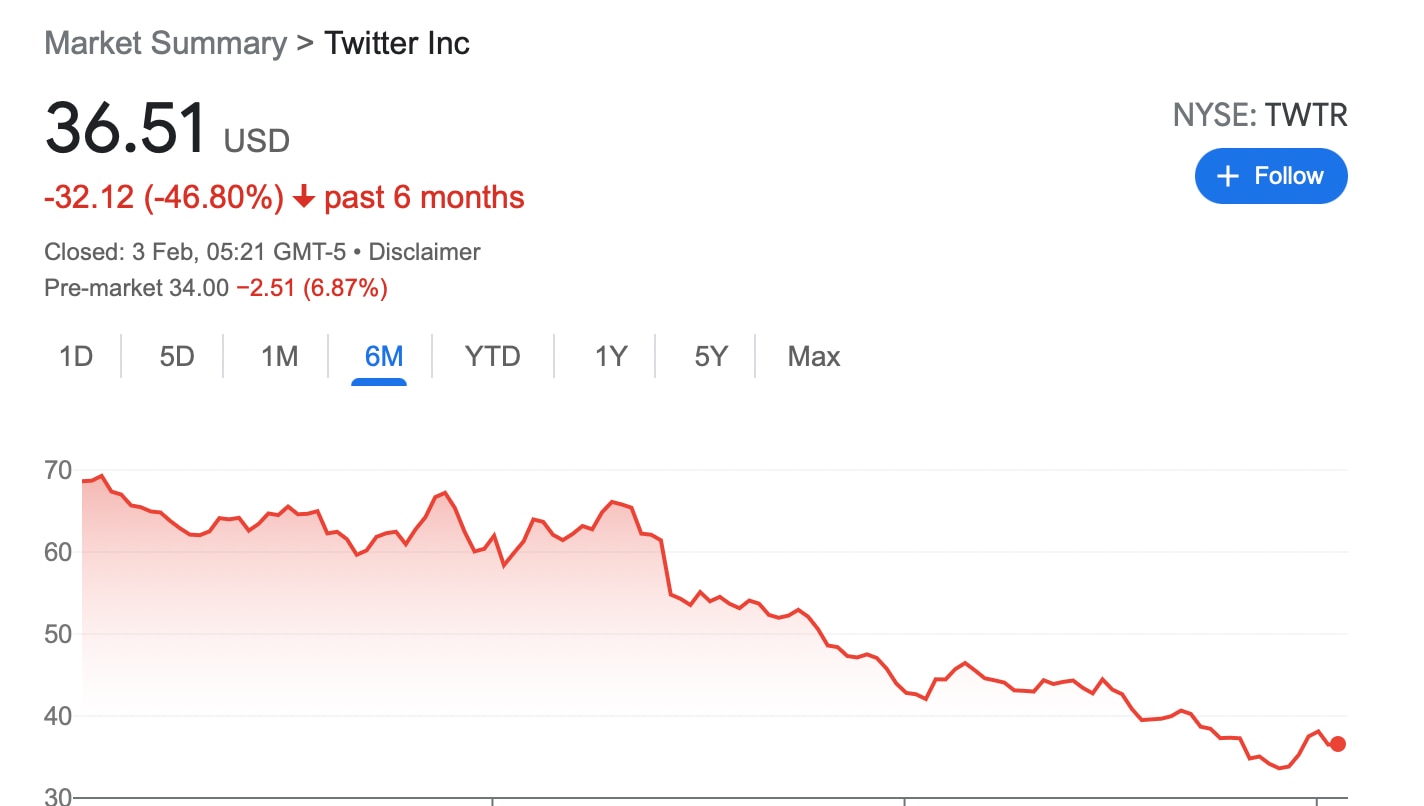Image resolution: width=1424 pixels, height=806 pixels.
Task: Click the red endpoint dot on chart
Action: (1338, 744)
